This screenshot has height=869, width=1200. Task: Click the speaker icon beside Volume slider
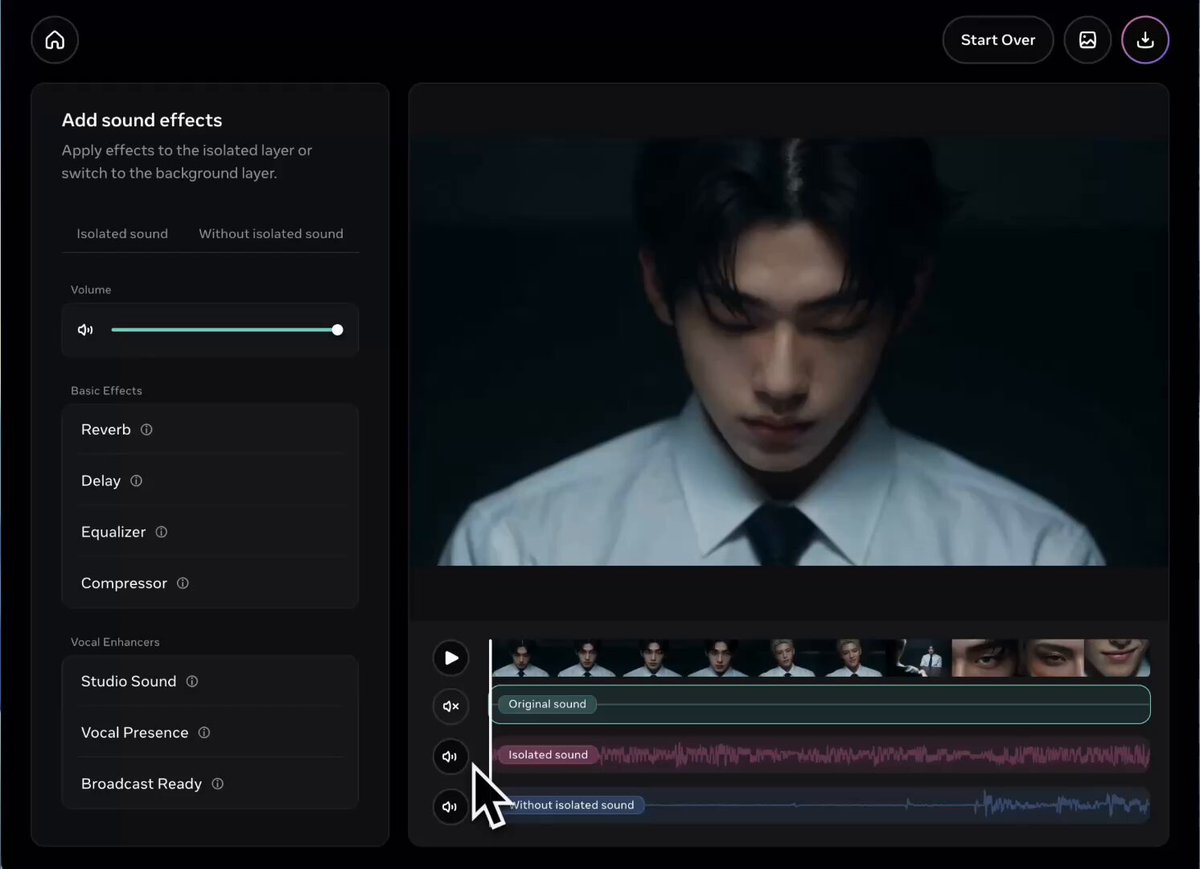pos(86,330)
